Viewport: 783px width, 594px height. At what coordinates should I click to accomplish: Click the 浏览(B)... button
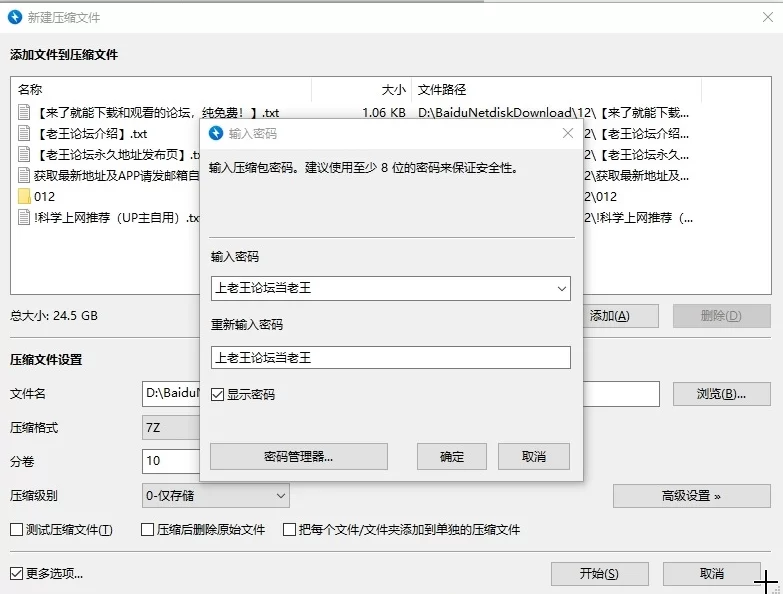click(x=722, y=394)
